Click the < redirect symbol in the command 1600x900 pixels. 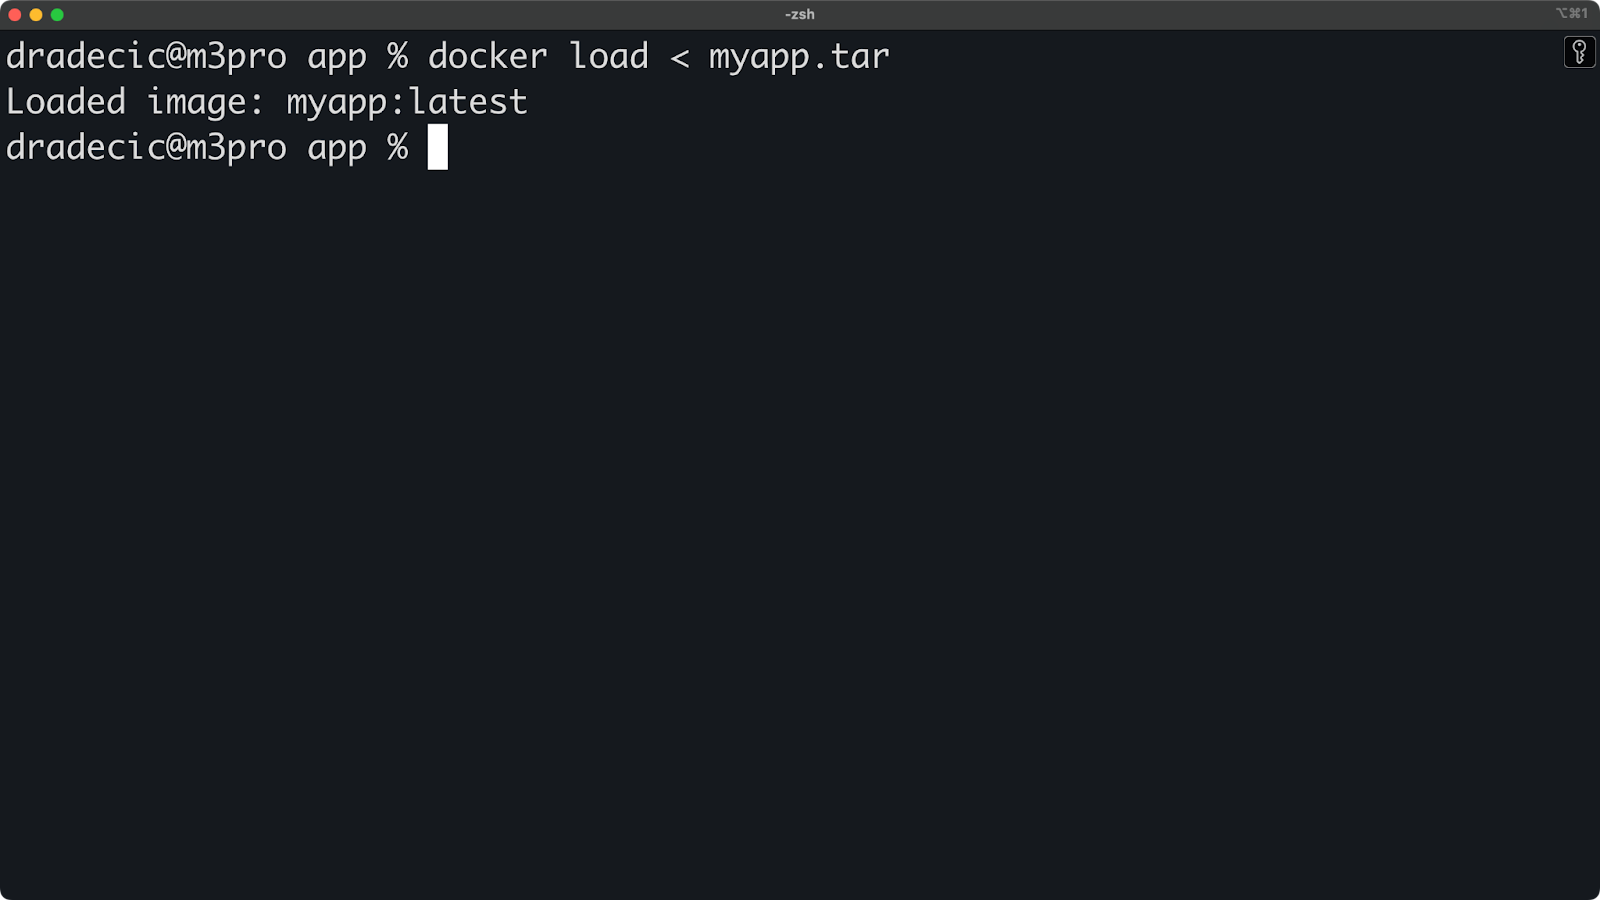[680, 58]
